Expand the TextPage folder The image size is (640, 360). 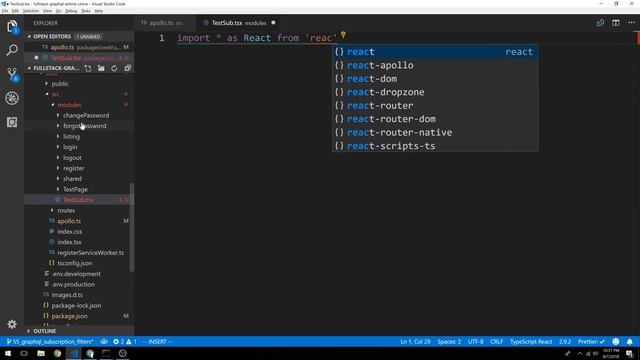click(x=76, y=189)
